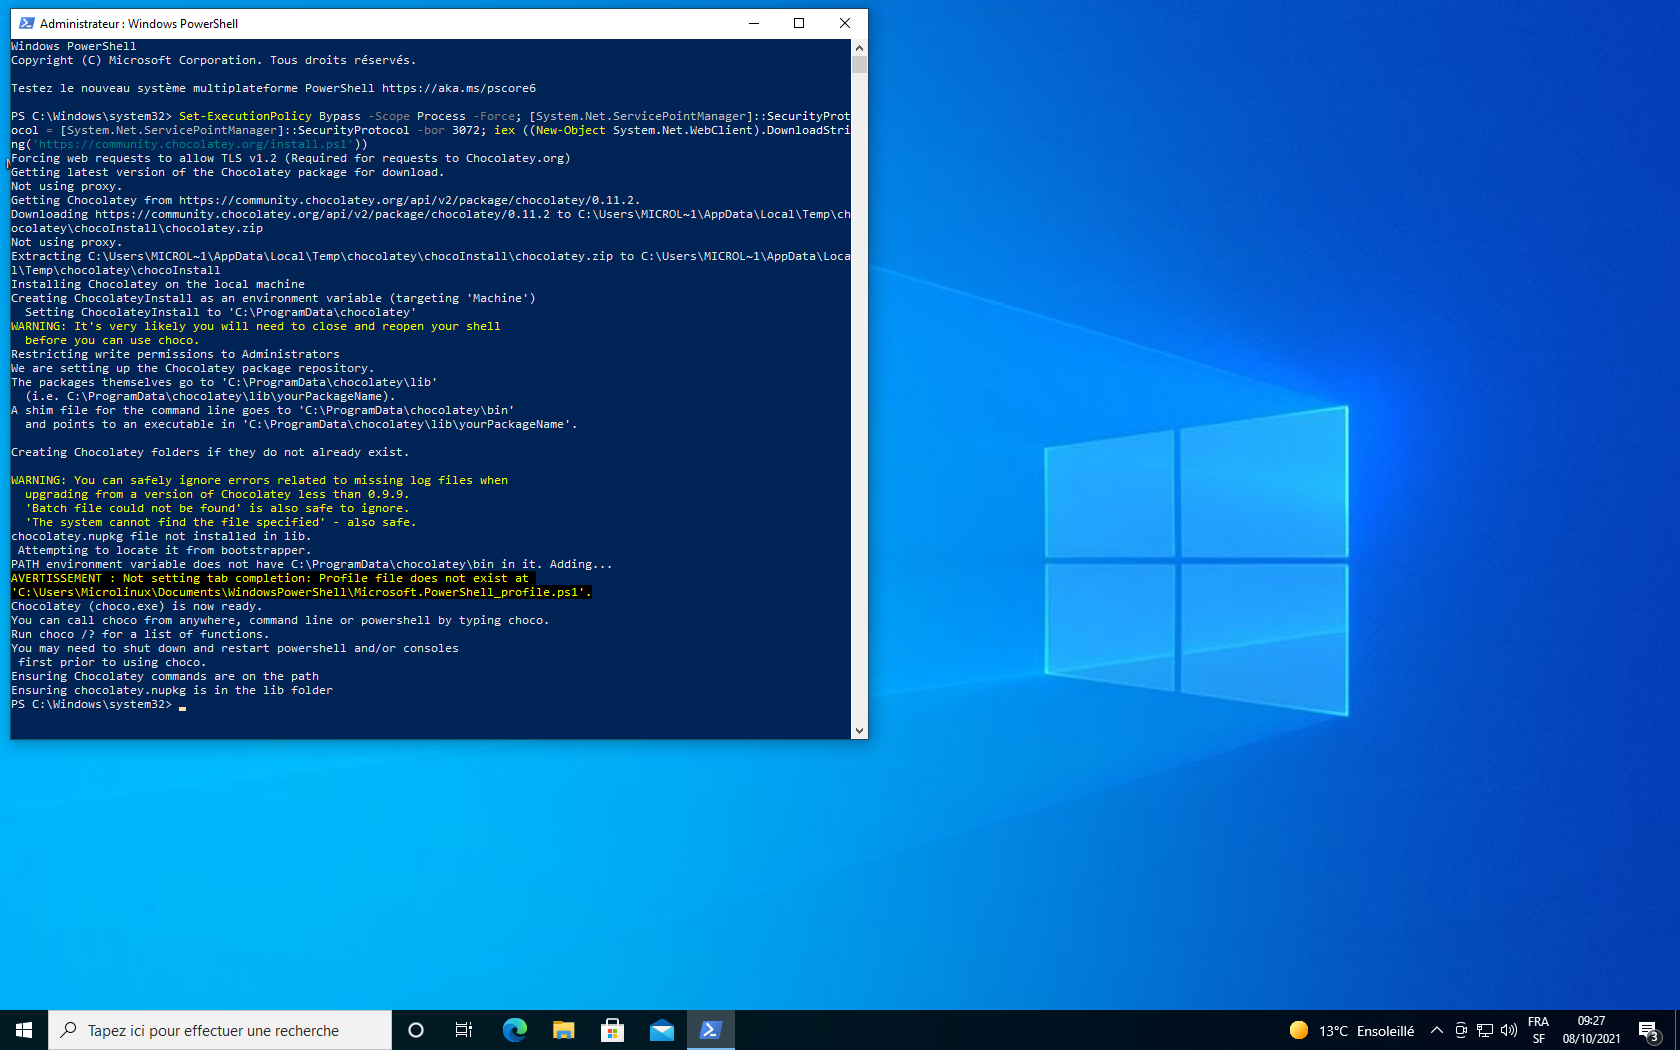Click the line "chocolatey.nupkg file not installed in lib."
Image resolution: width=1680 pixels, height=1050 pixels.
[161, 537]
